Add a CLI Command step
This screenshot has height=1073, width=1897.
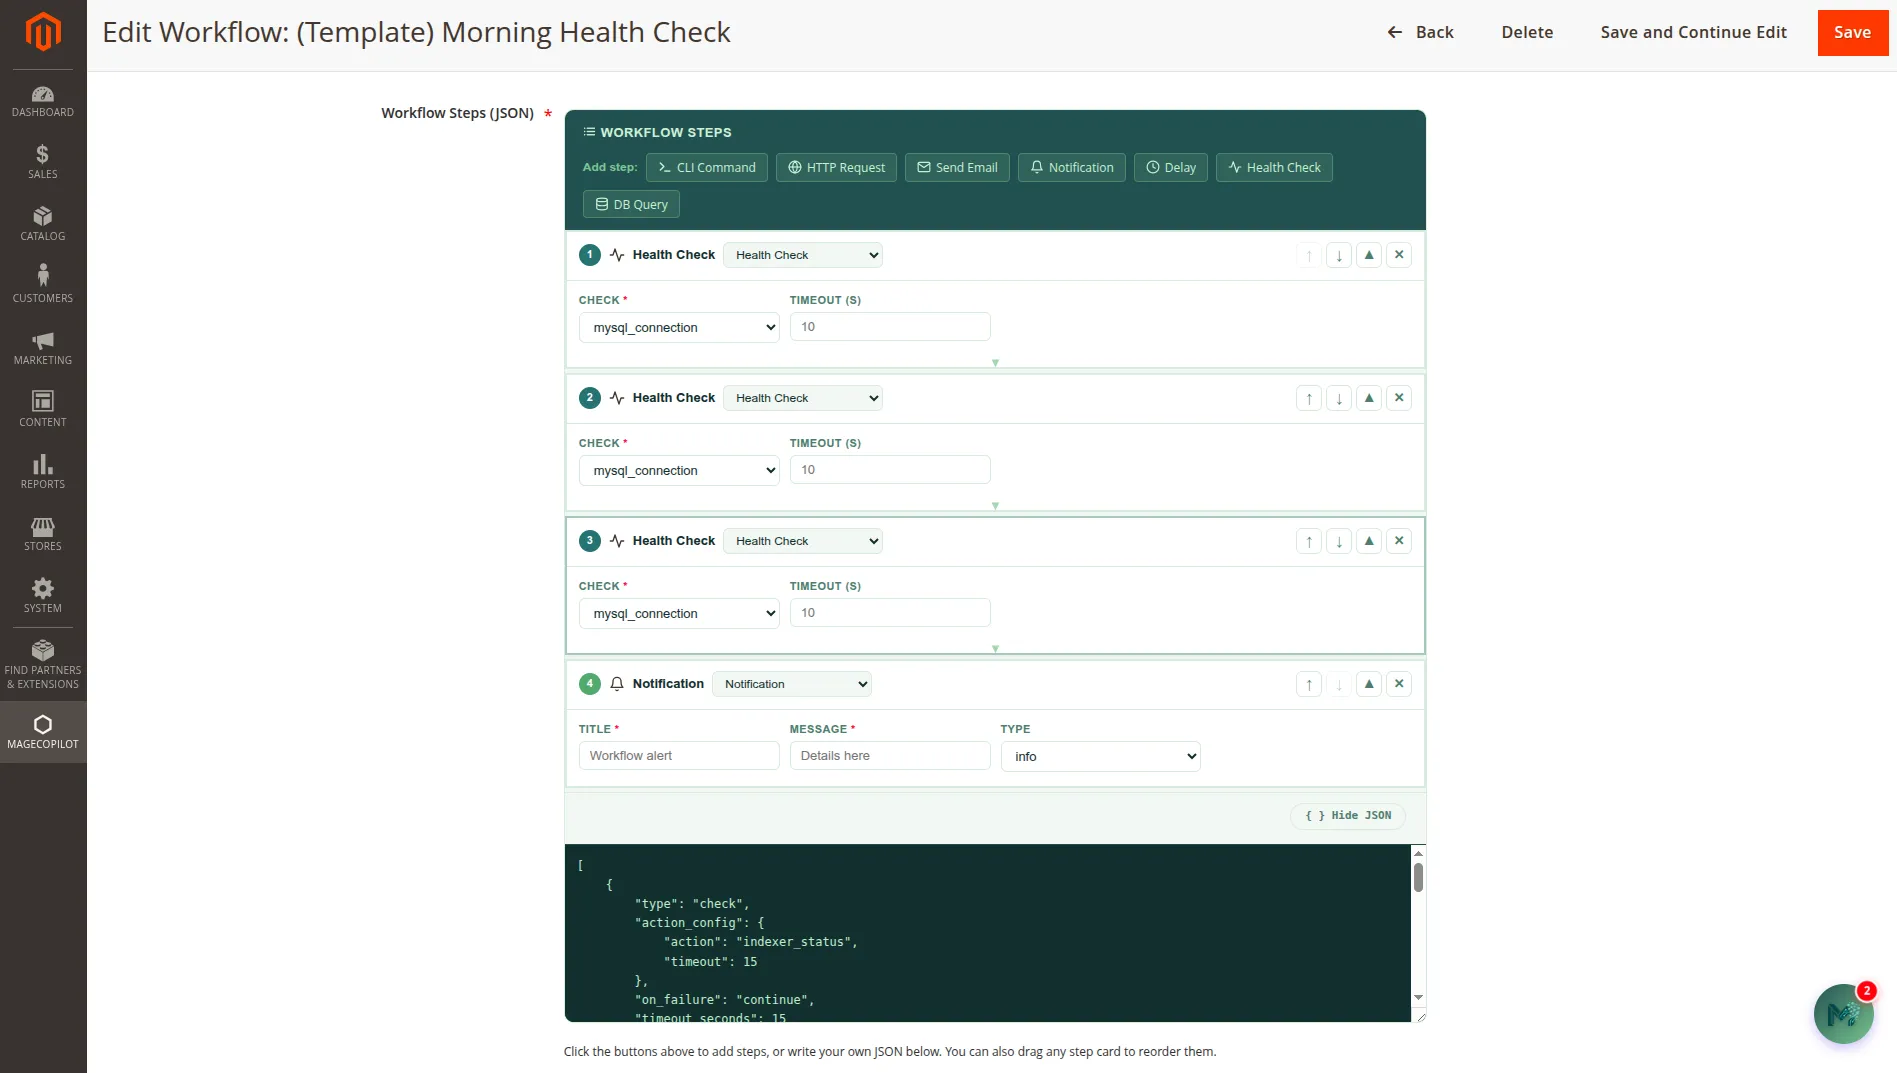[x=707, y=168]
